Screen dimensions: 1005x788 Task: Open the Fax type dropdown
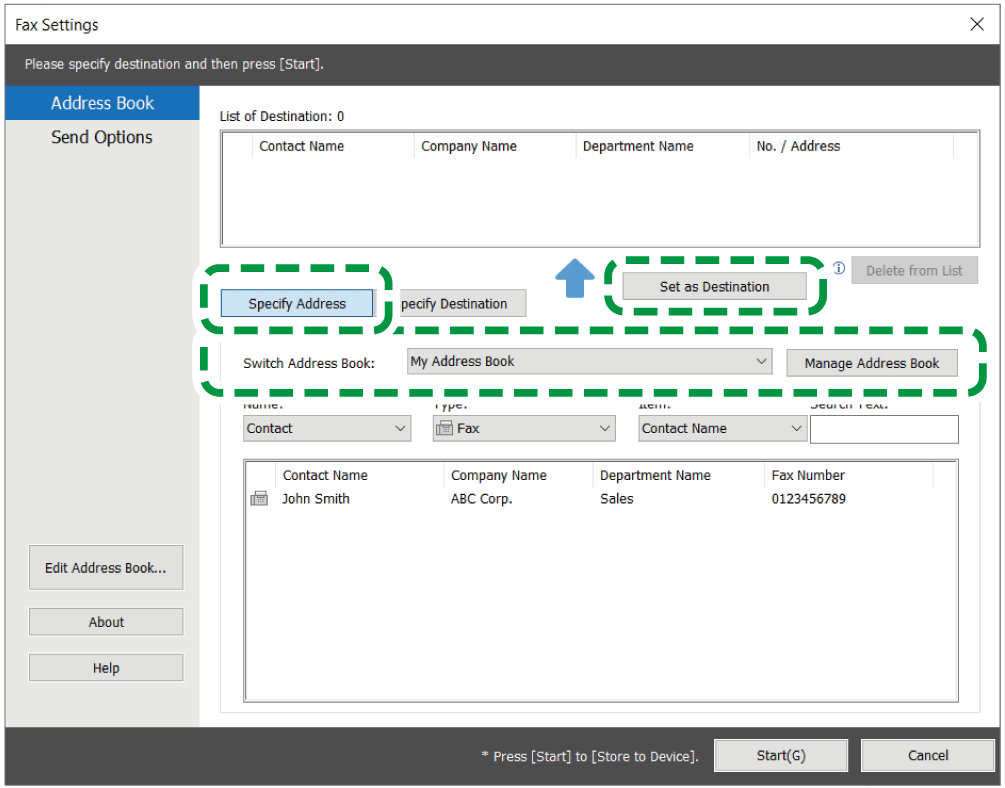coord(524,429)
